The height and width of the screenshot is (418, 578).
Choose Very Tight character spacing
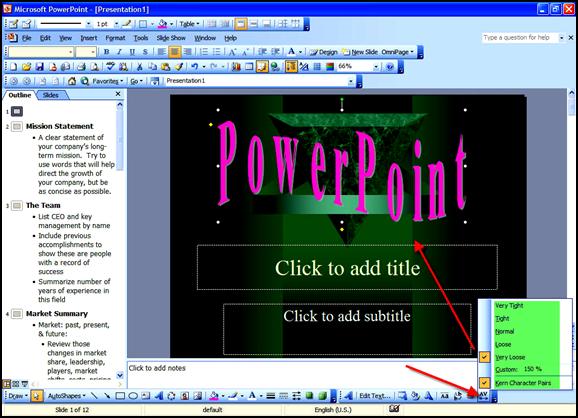[509, 306]
